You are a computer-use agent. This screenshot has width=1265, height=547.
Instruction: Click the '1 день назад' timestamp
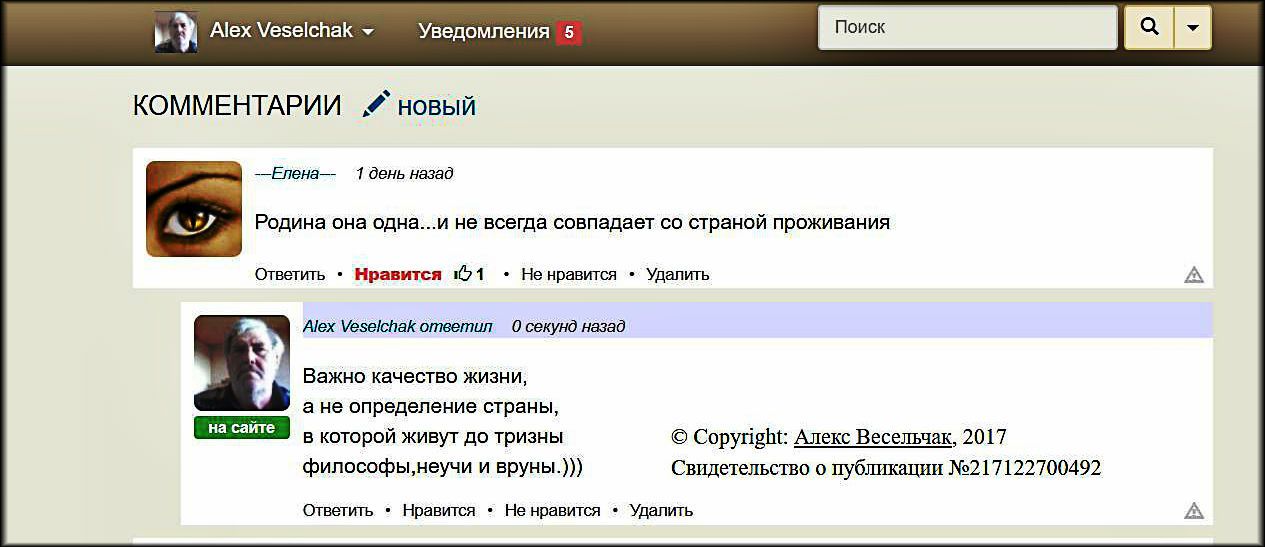[404, 173]
